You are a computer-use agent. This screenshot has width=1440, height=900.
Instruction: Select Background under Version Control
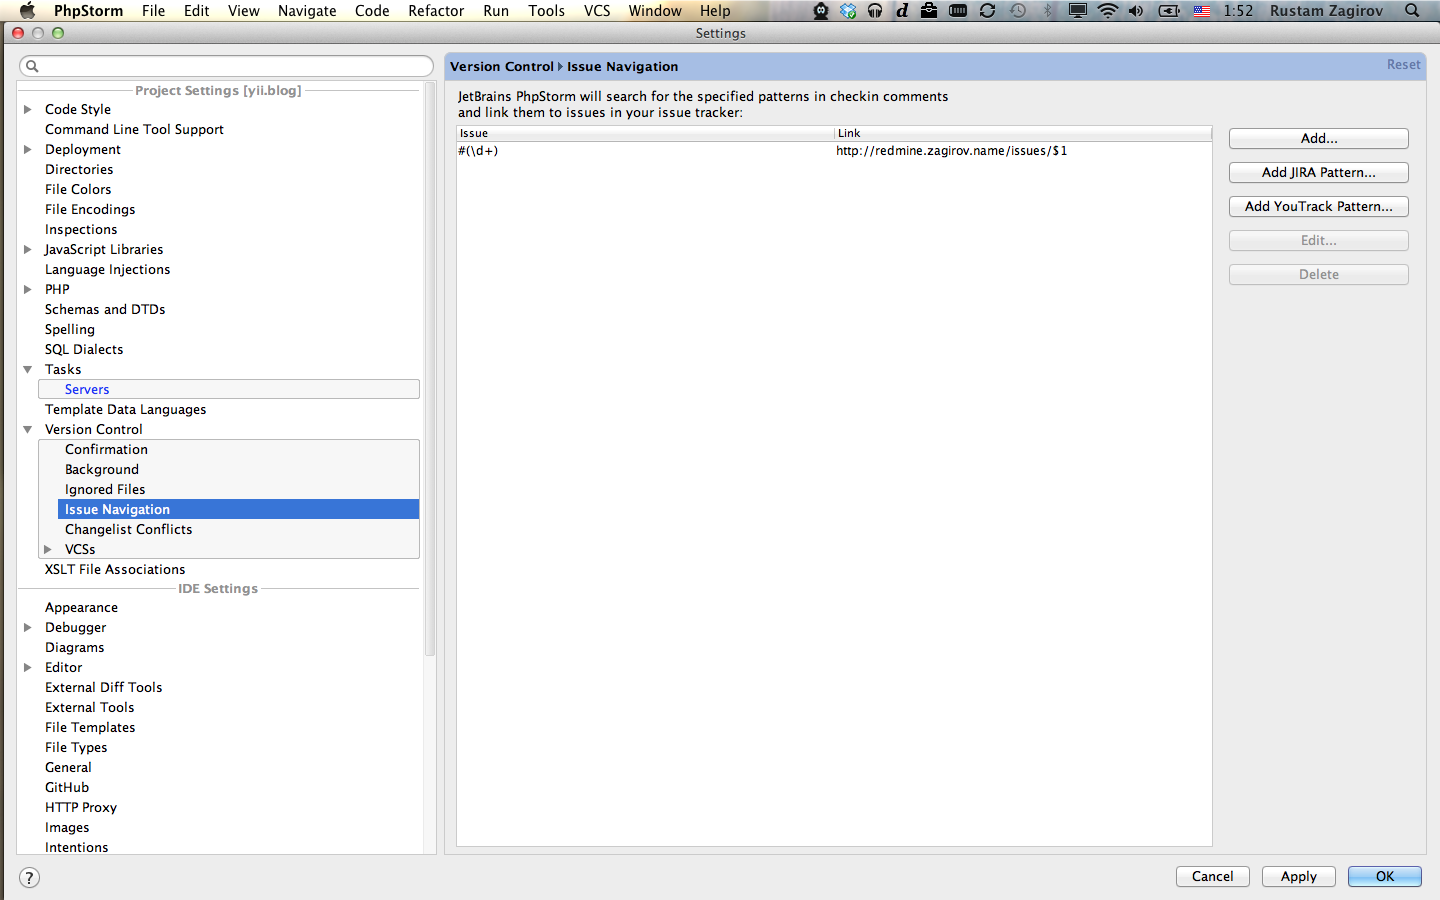point(102,469)
